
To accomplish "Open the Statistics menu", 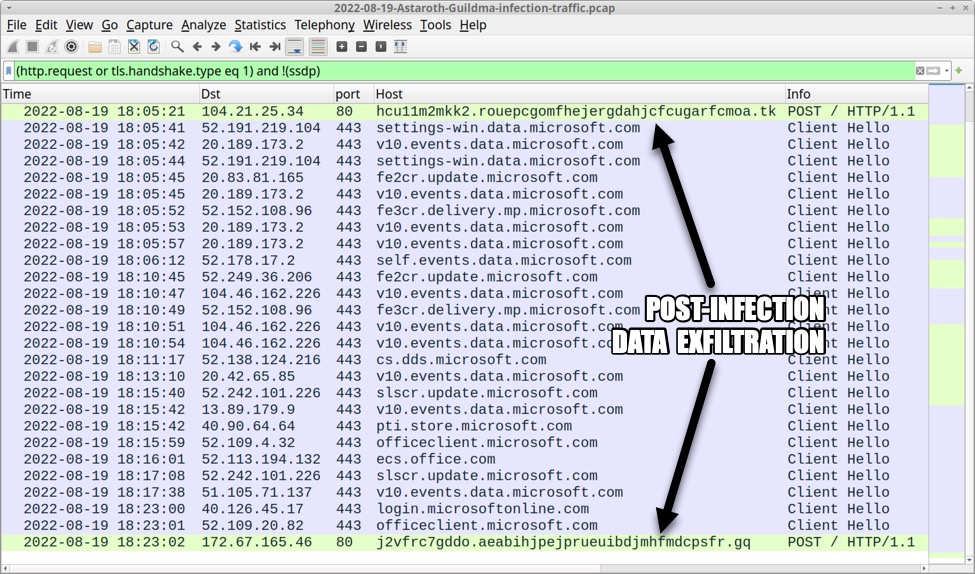I will click(260, 25).
